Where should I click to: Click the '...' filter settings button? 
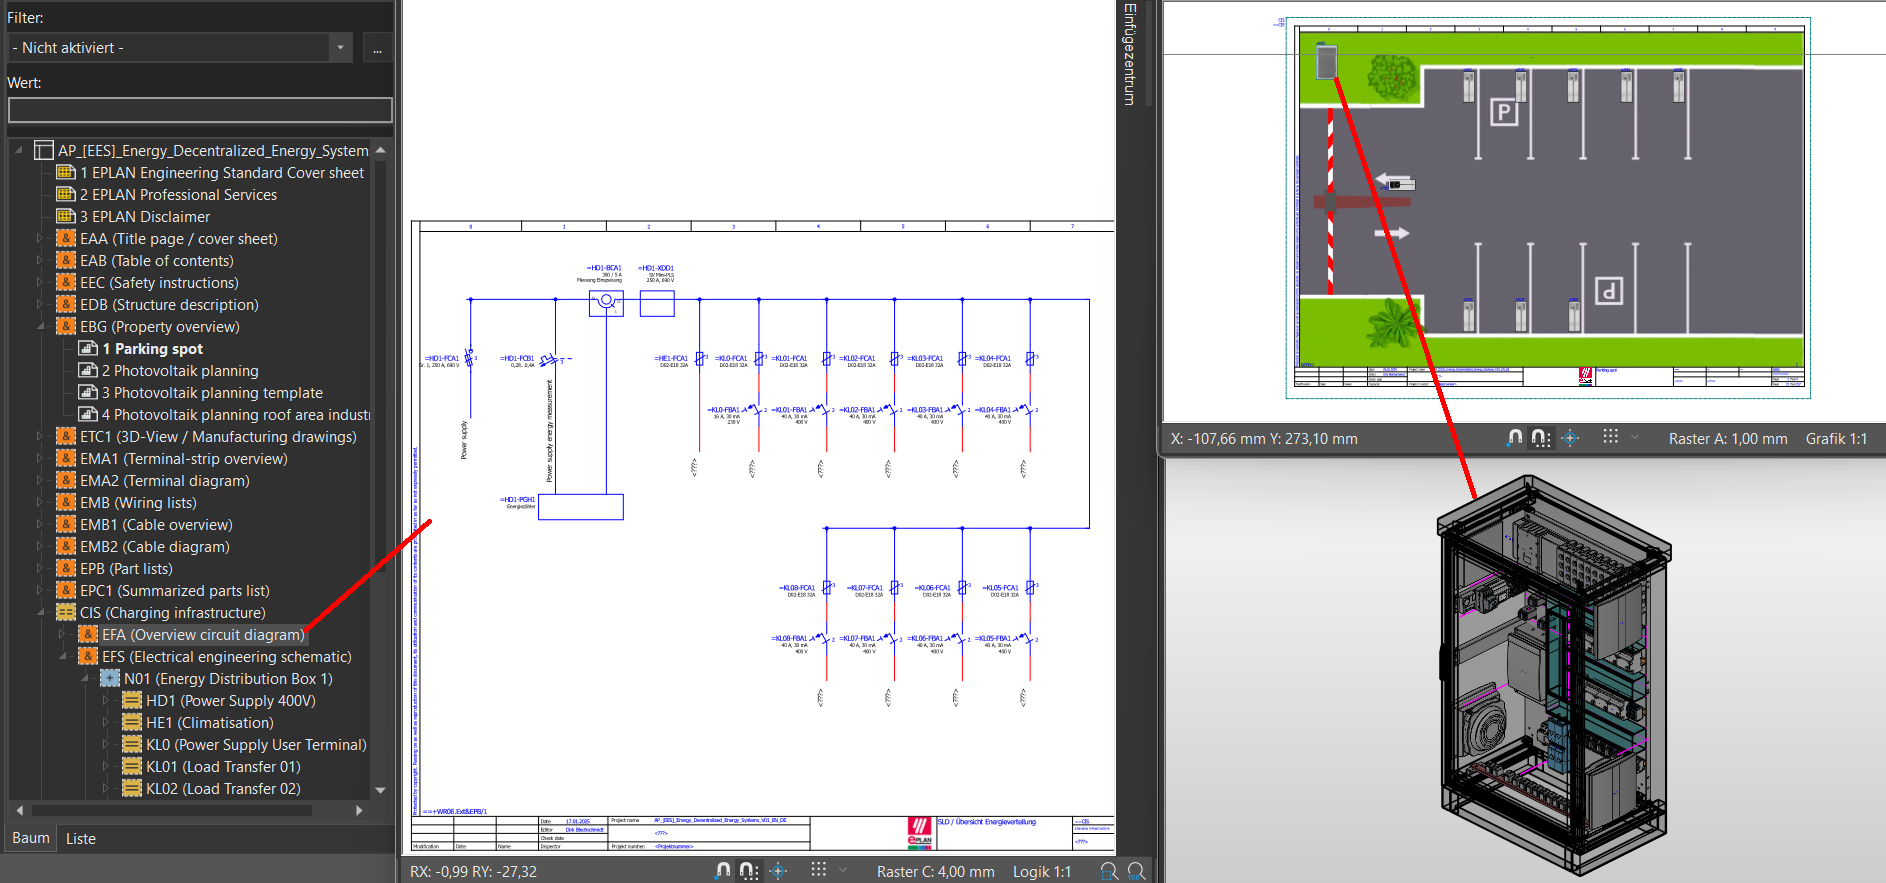click(377, 48)
